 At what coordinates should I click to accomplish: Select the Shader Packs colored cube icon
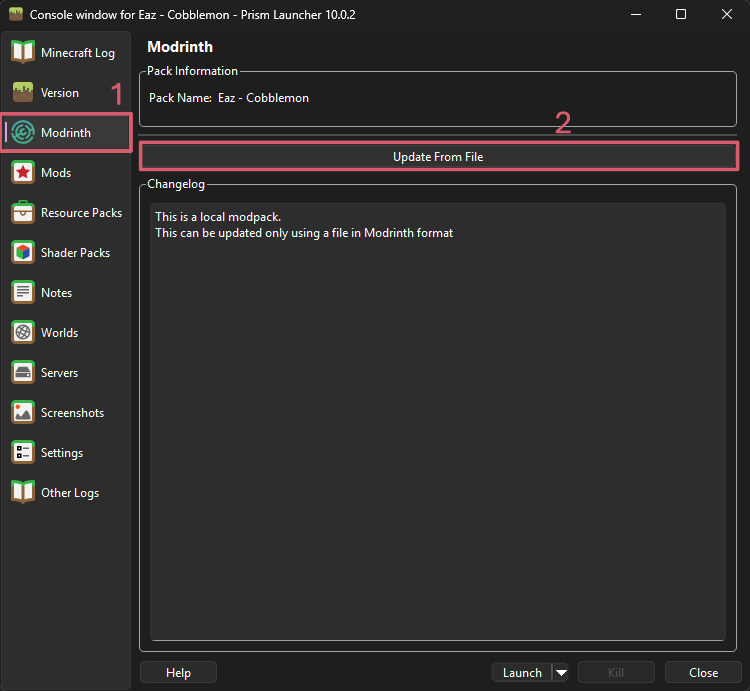click(x=22, y=253)
